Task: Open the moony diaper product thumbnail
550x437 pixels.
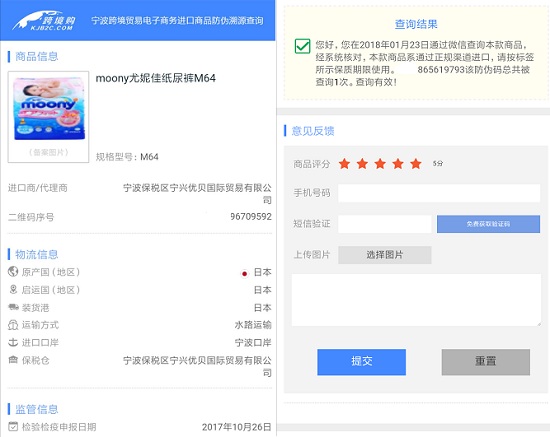Action: click(x=48, y=117)
